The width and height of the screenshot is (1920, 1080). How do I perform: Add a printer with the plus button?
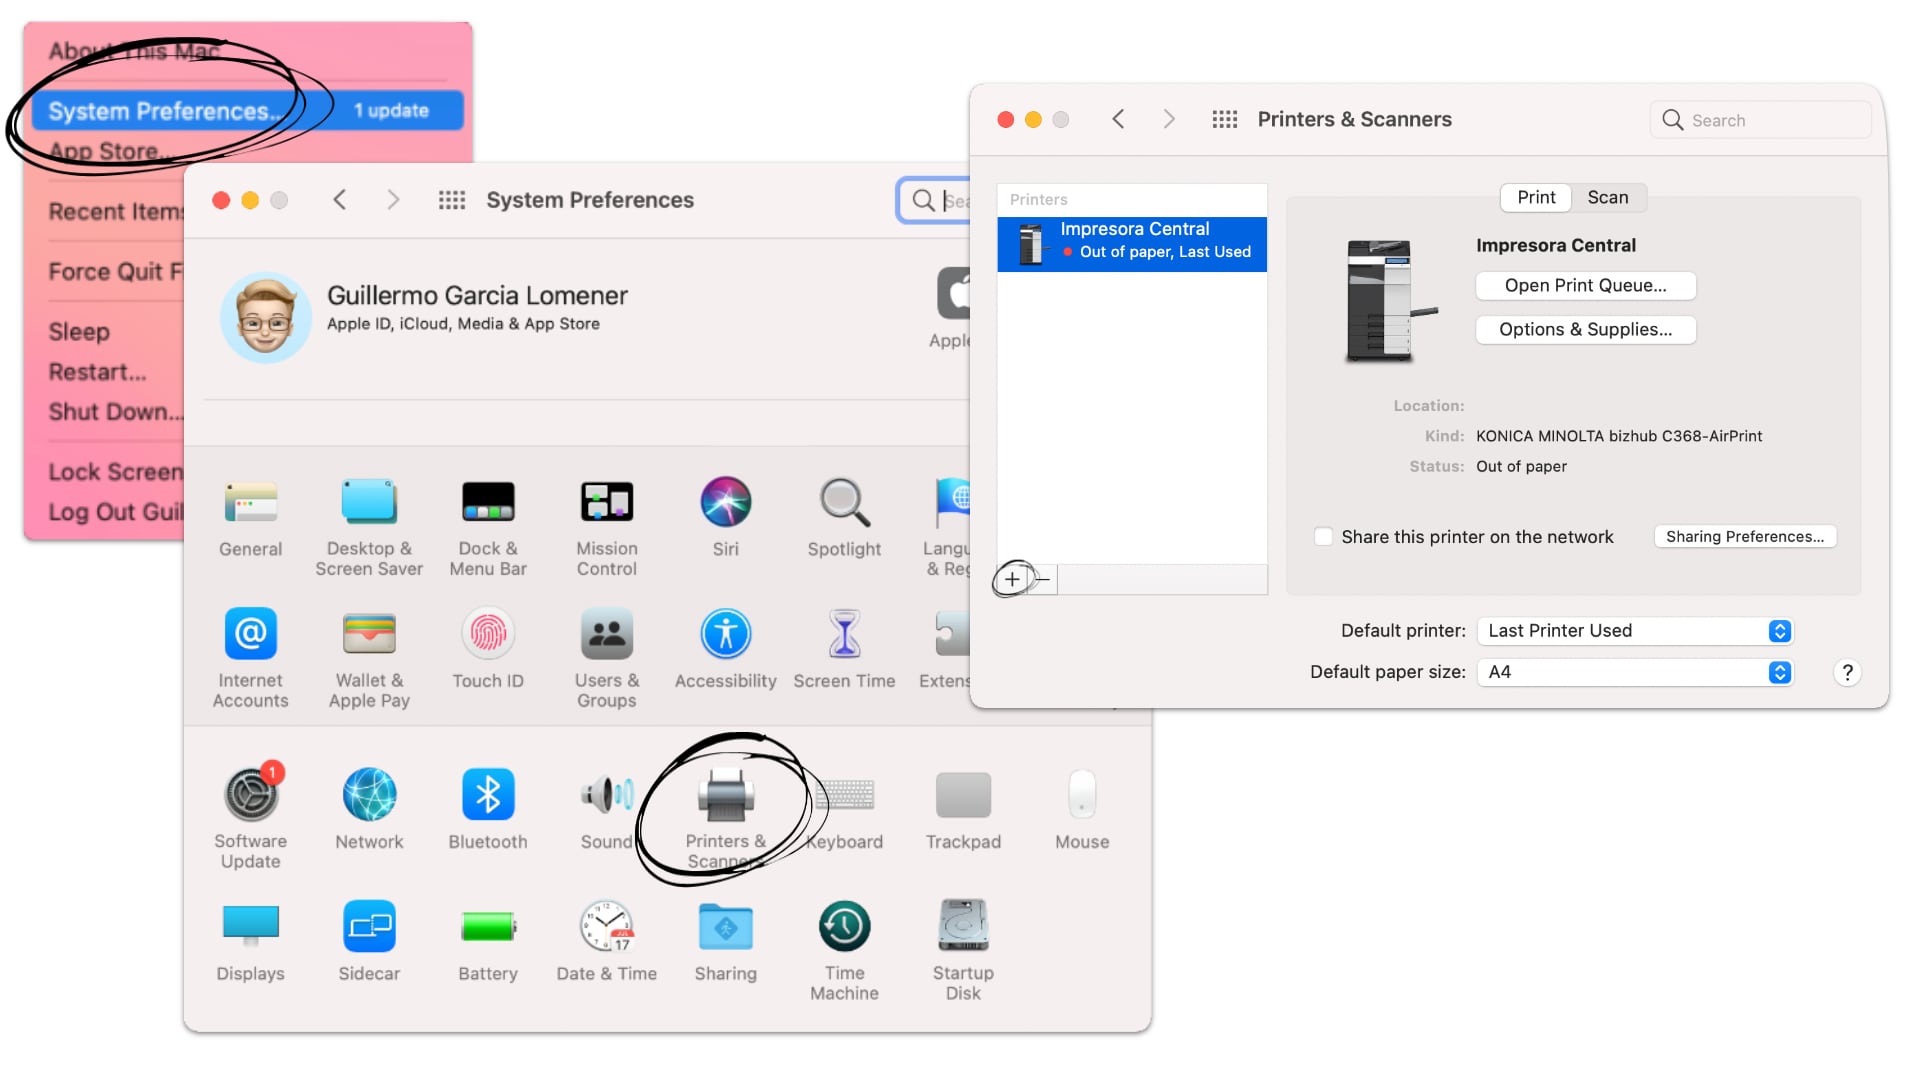click(x=1012, y=579)
